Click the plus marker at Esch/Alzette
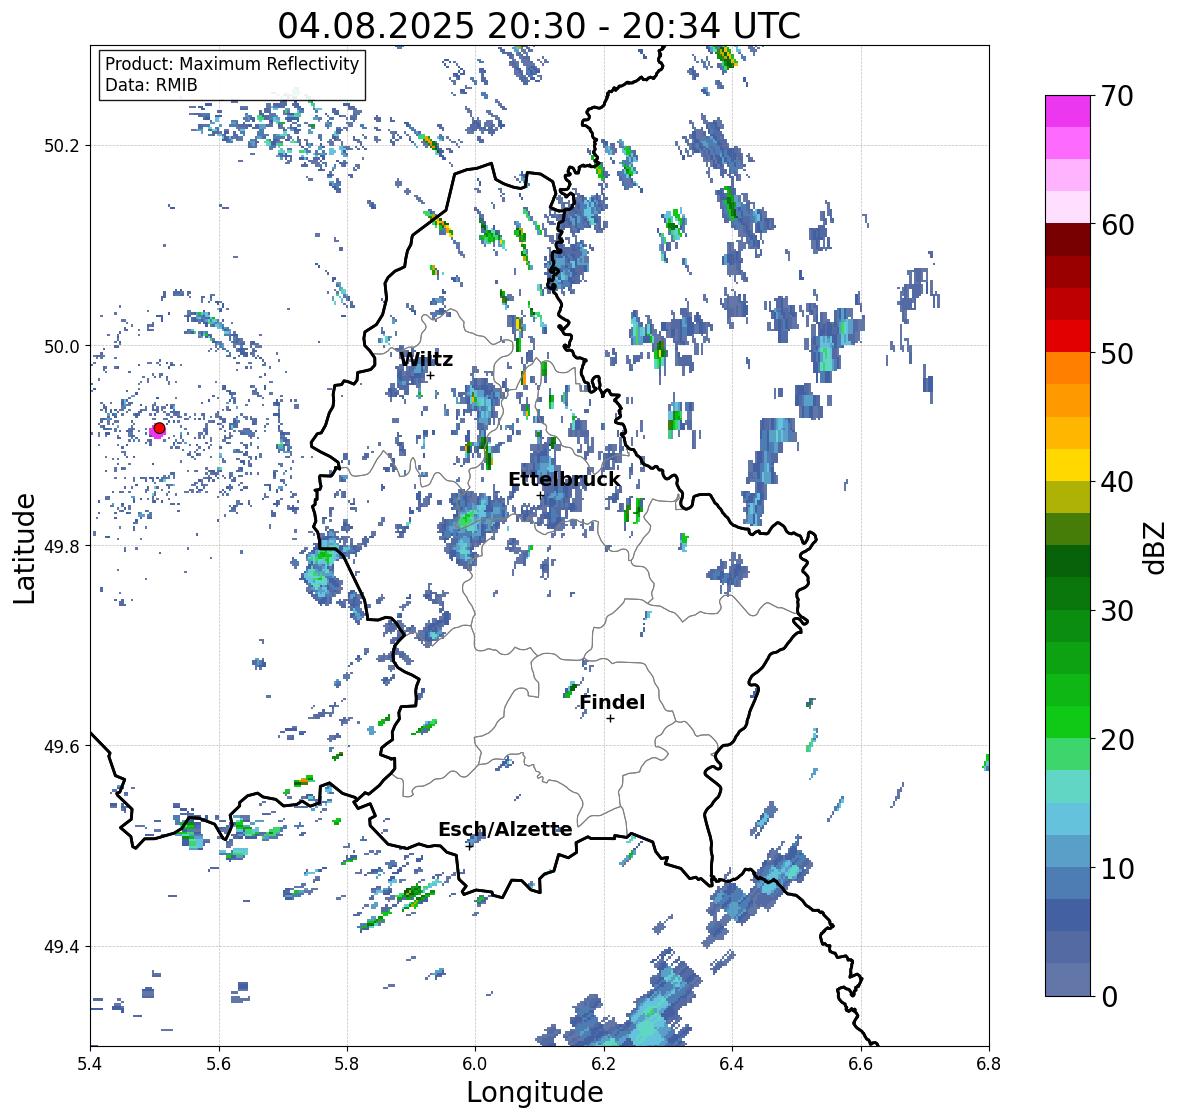 pyautogui.click(x=469, y=846)
